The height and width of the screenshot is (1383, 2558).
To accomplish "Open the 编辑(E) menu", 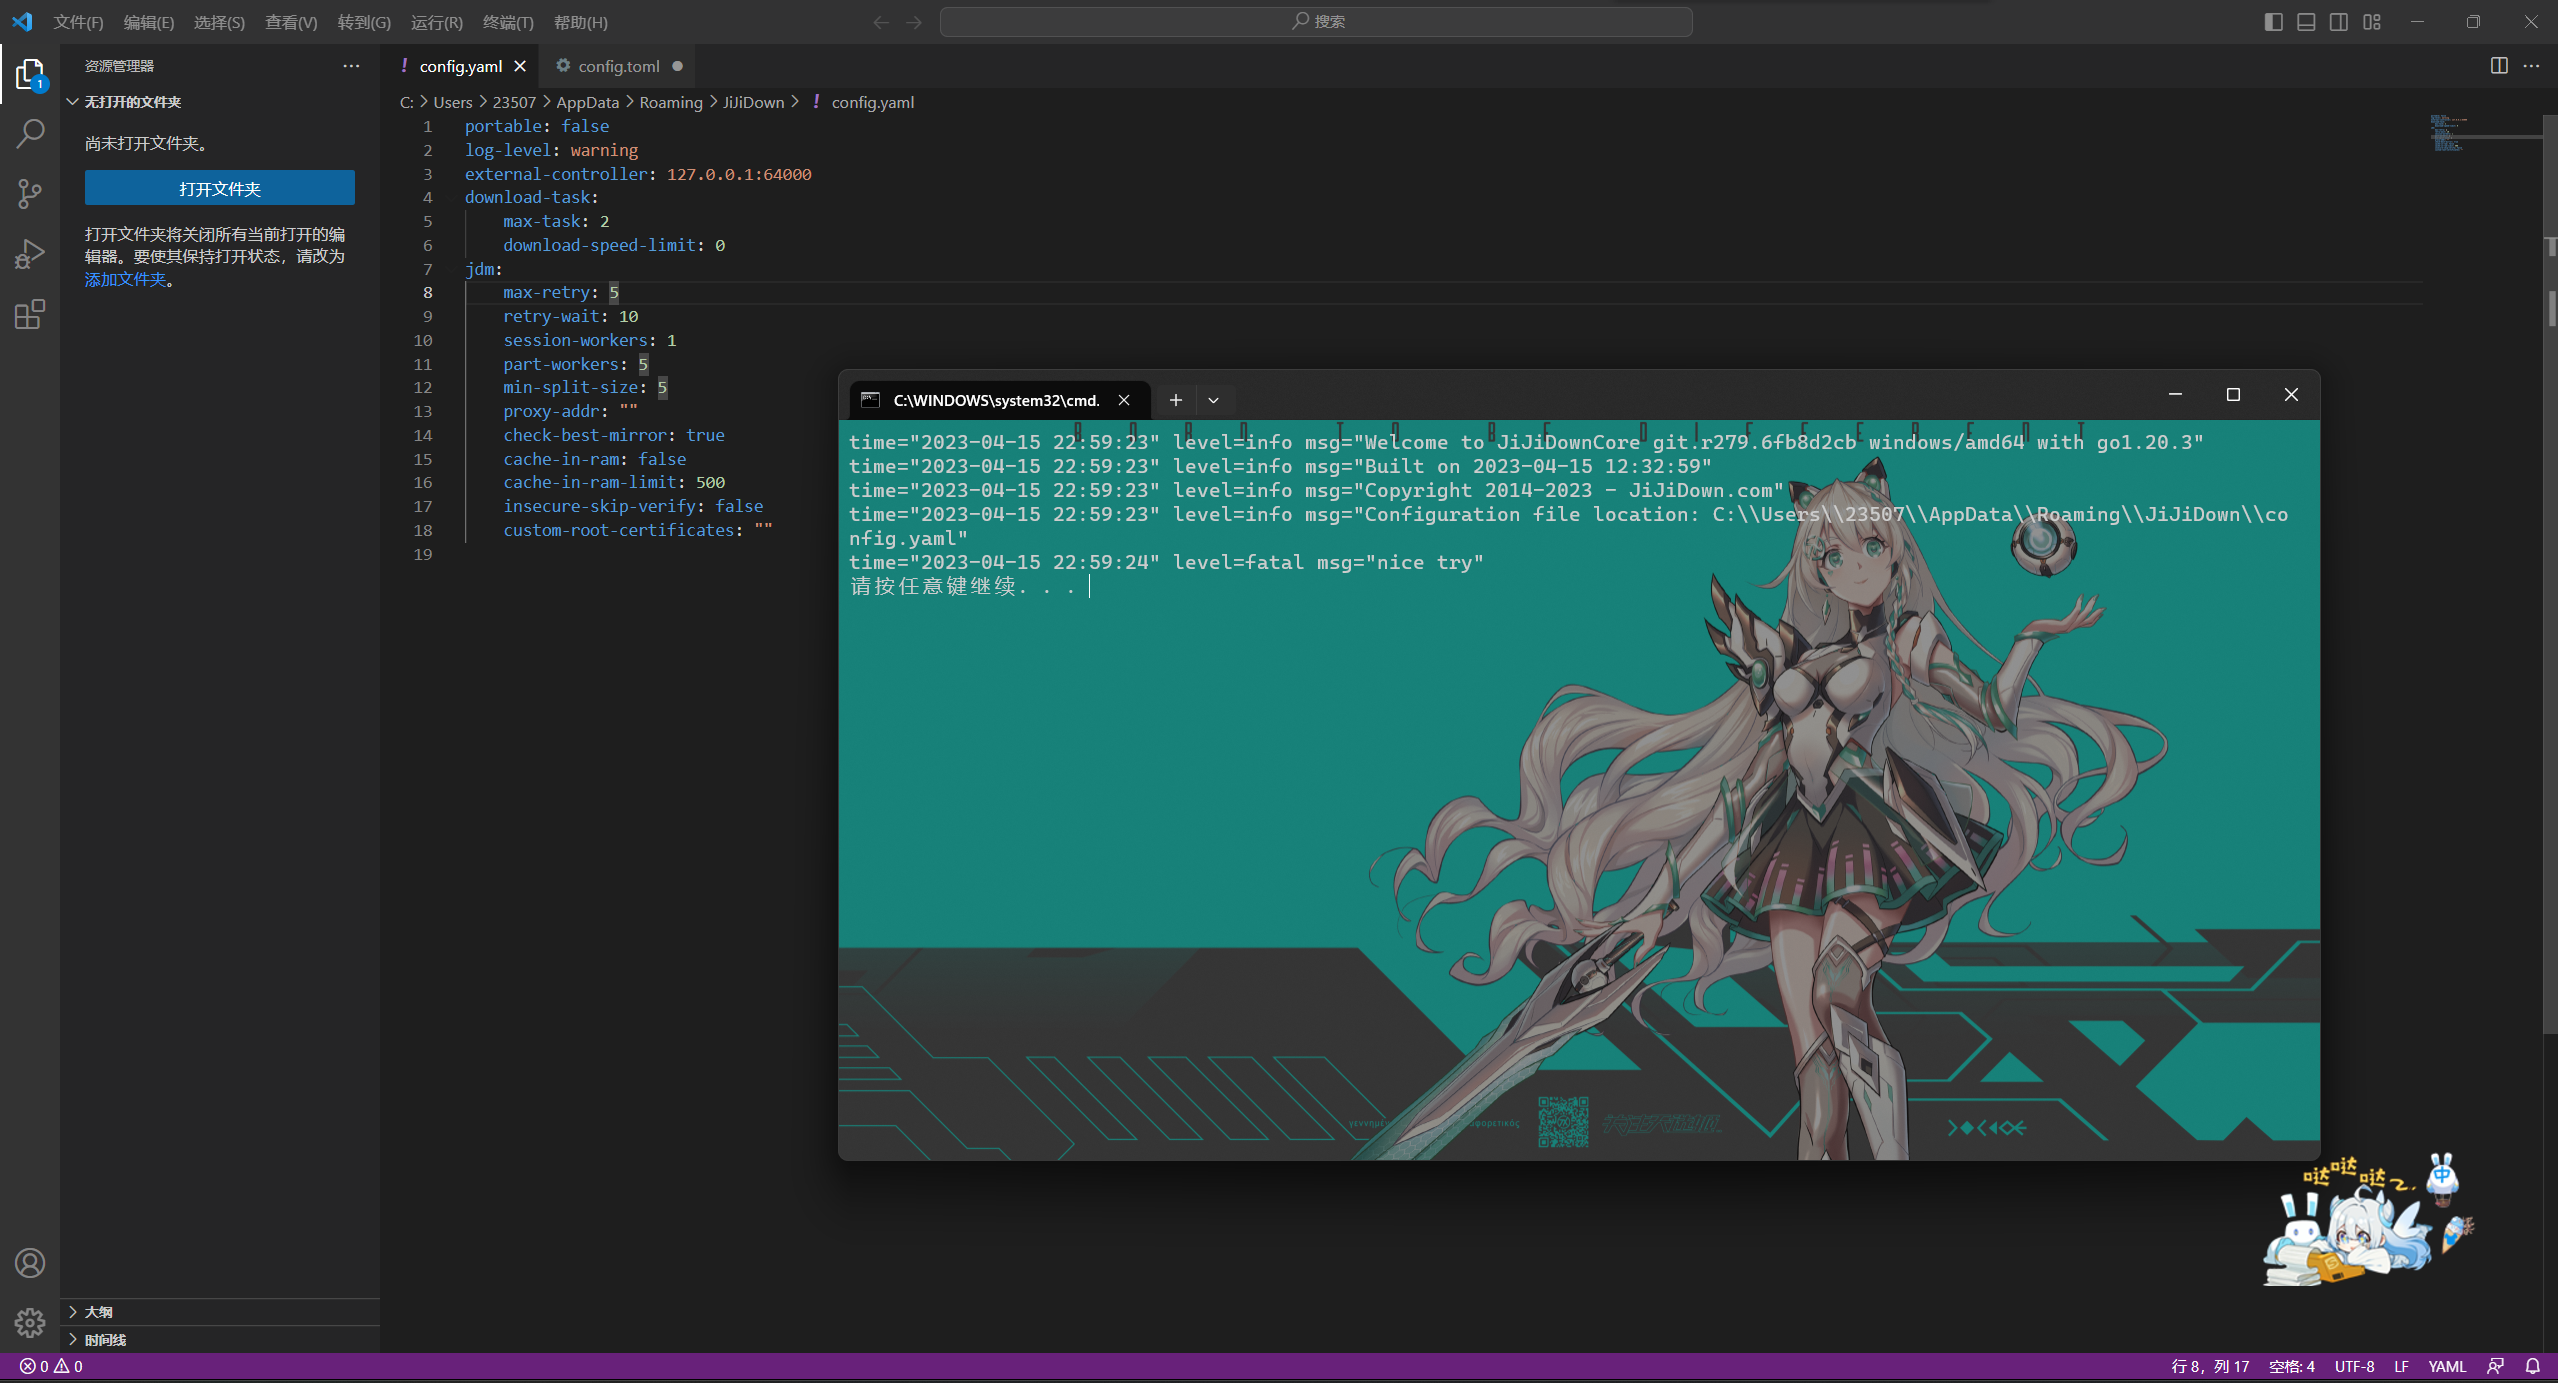I will pyautogui.click(x=149, y=22).
